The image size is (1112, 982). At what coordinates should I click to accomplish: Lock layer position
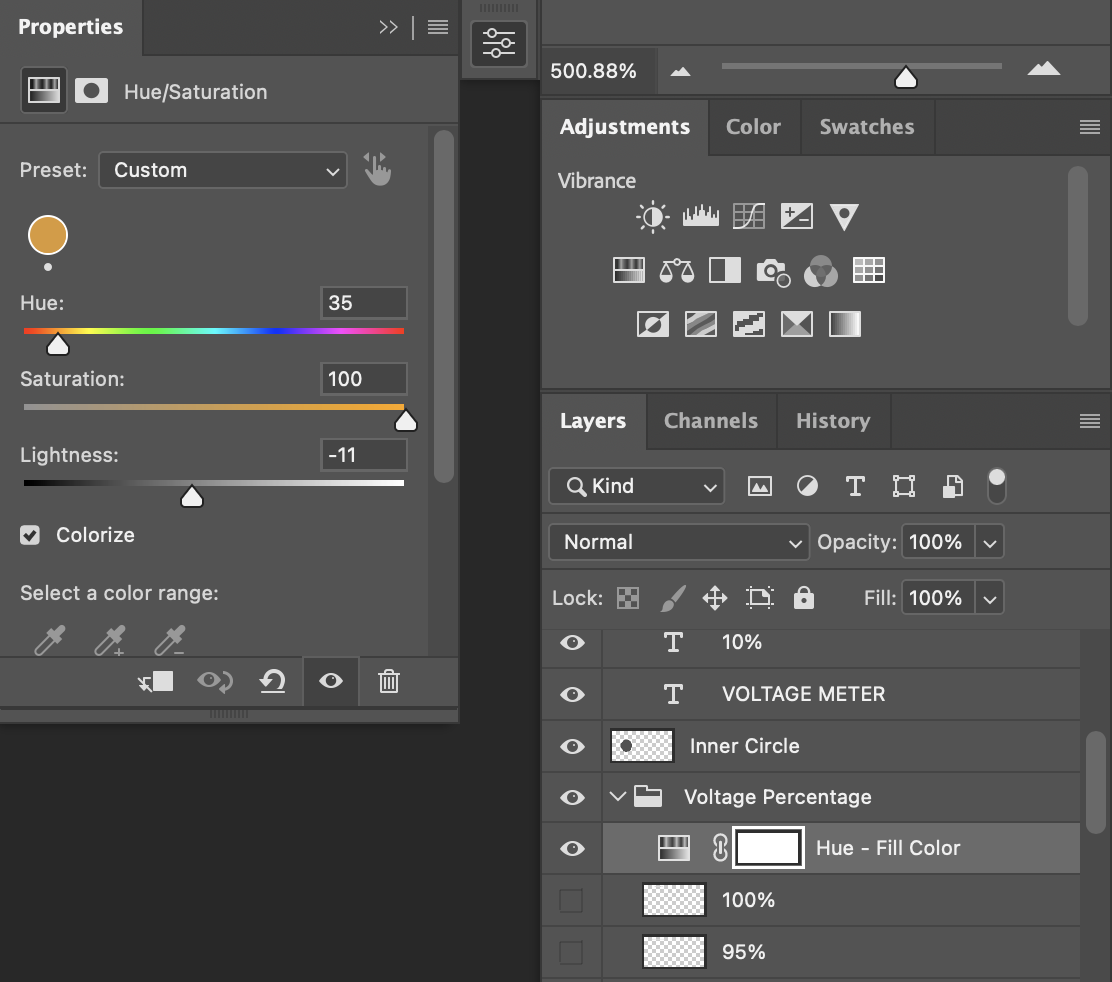tap(715, 598)
